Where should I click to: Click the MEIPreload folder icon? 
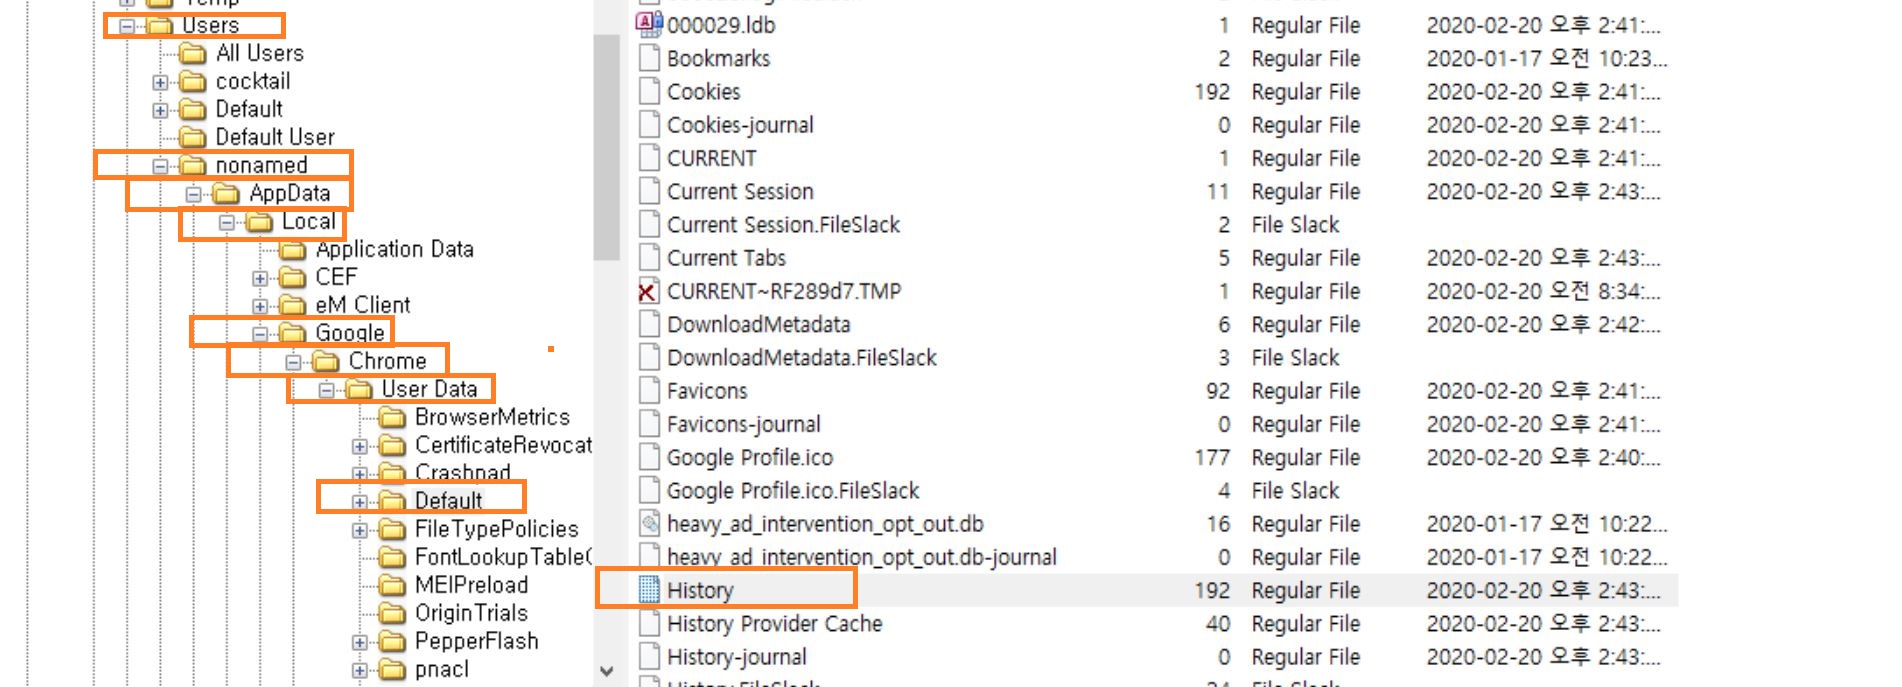[392, 585]
